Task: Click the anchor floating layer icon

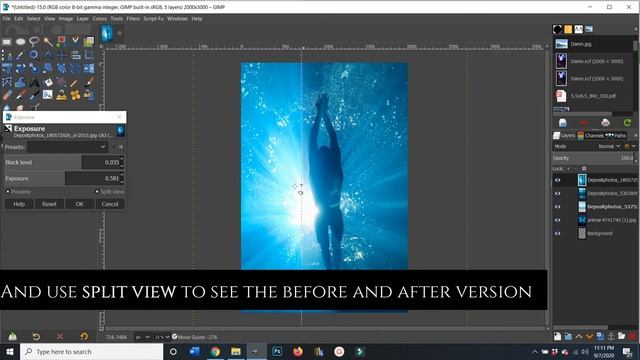Action: [611, 336]
